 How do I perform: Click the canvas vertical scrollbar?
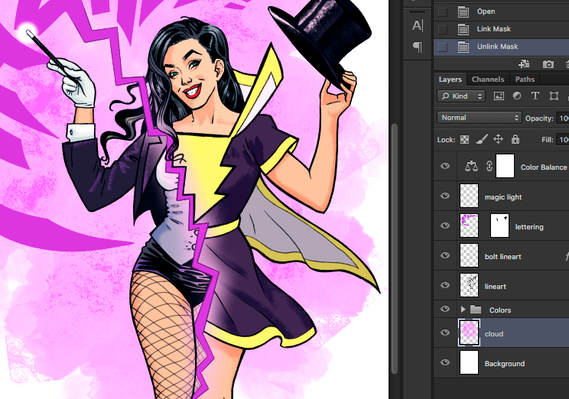click(394, 249)
